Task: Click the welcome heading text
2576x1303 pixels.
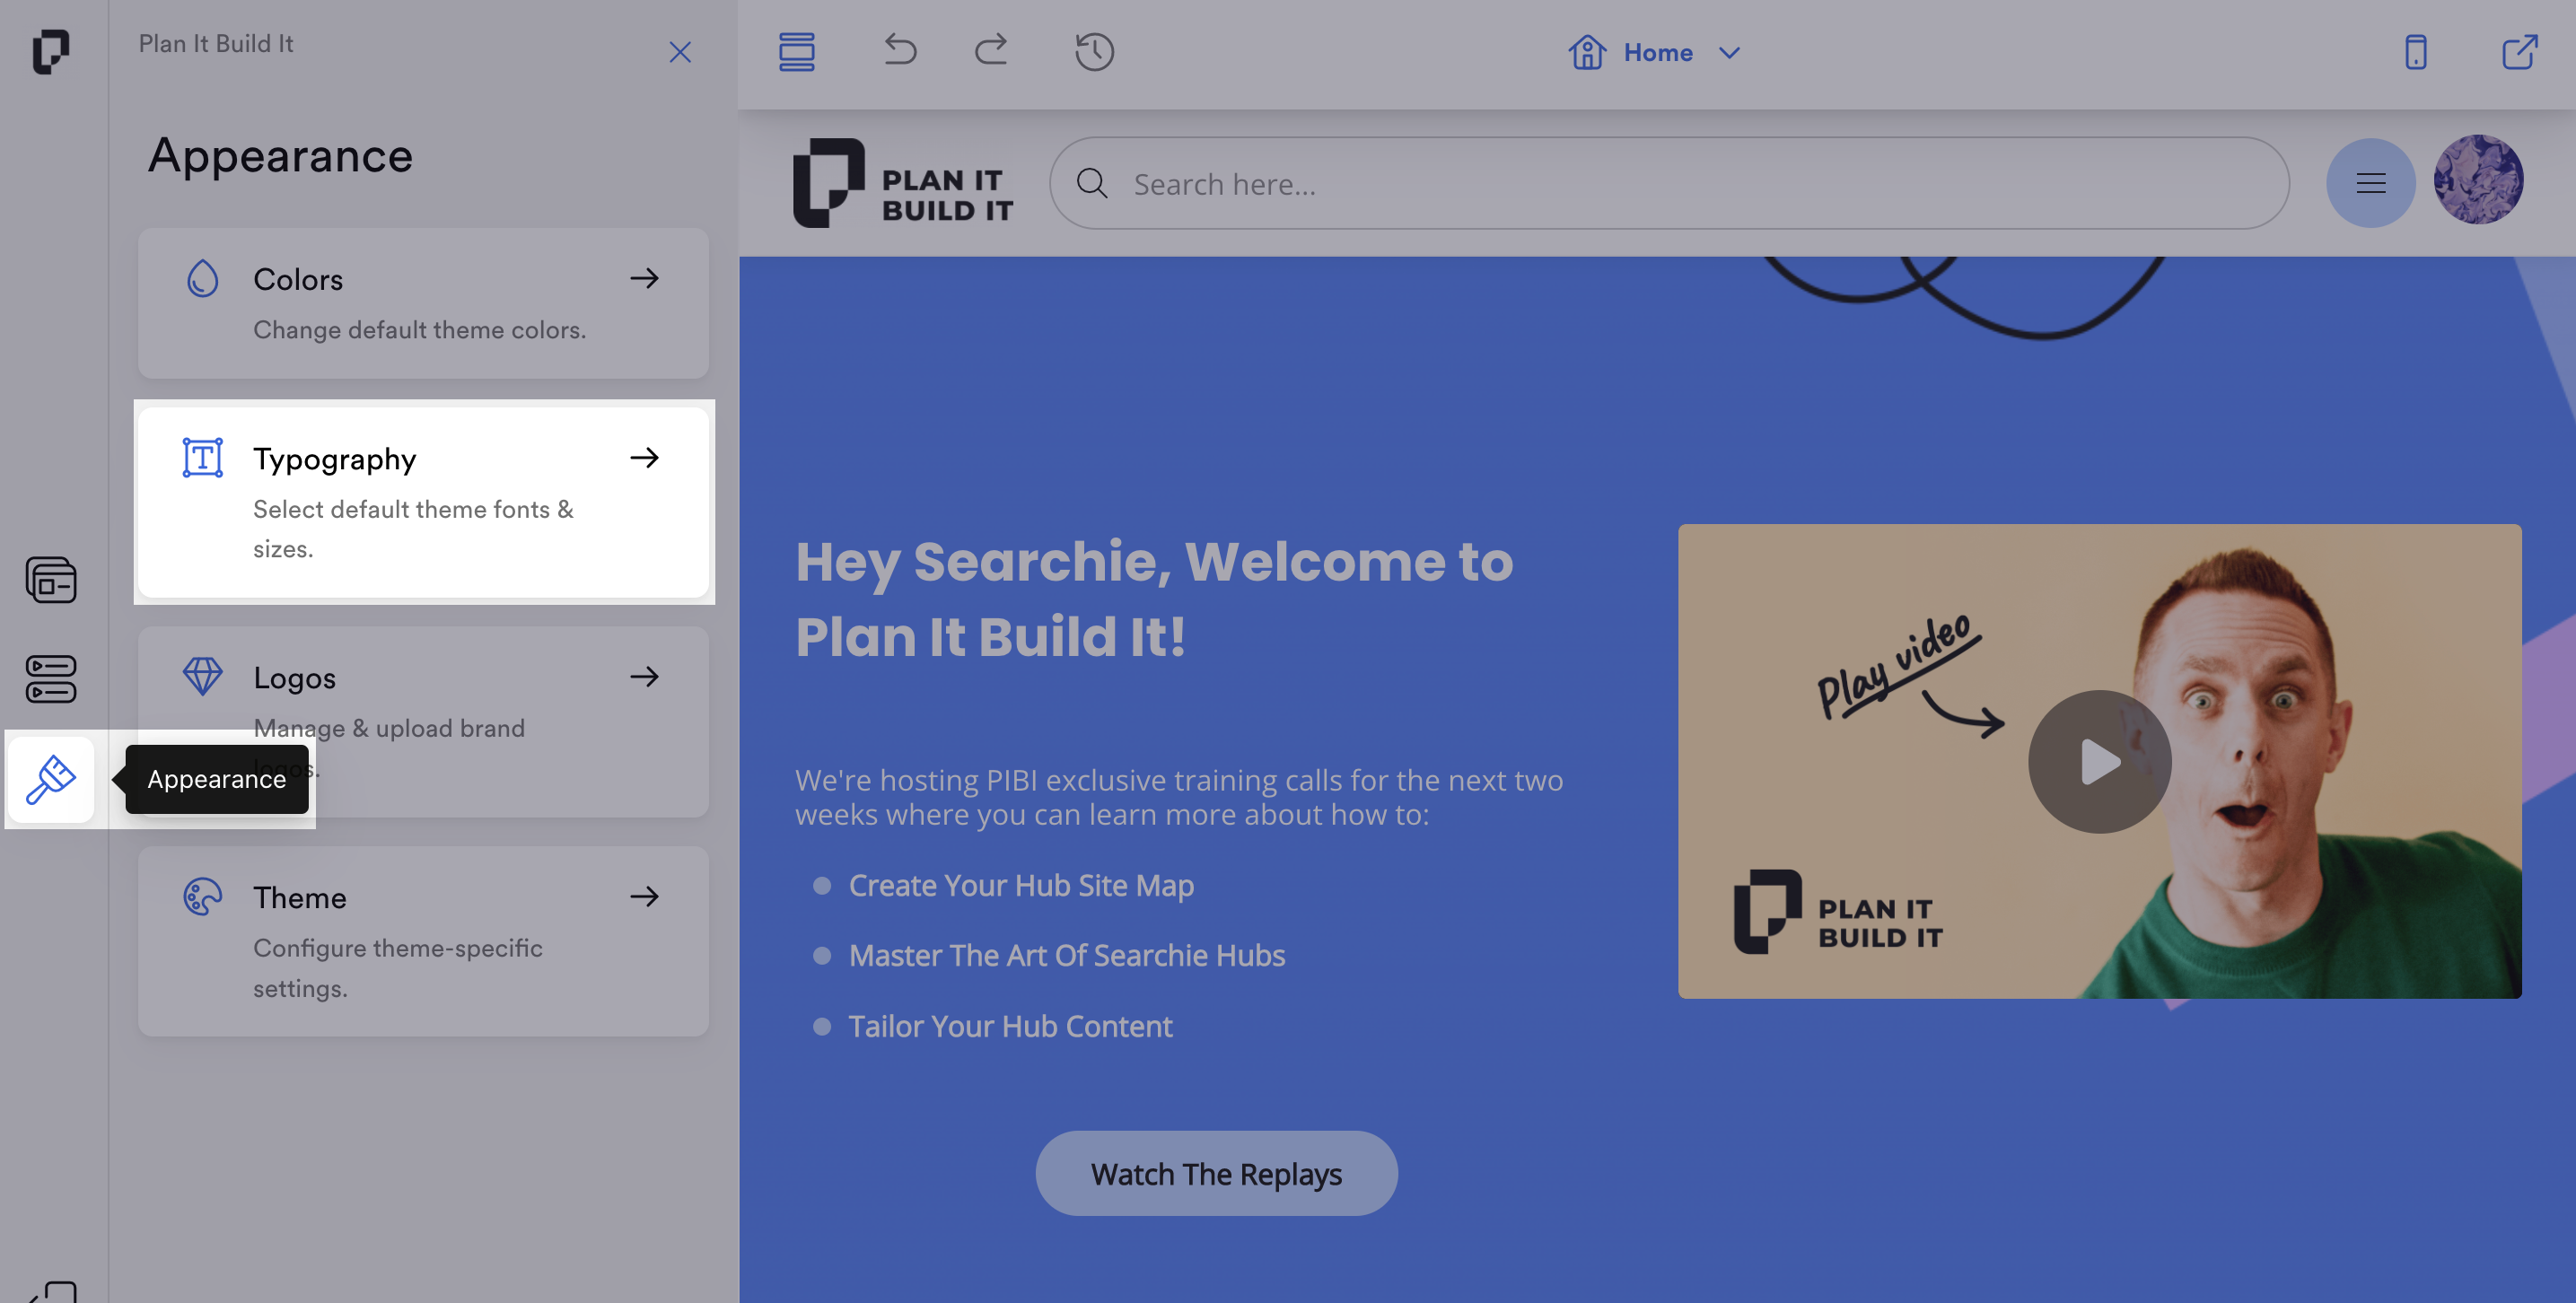Action: pyautogui.click(x=1154, y=599)
